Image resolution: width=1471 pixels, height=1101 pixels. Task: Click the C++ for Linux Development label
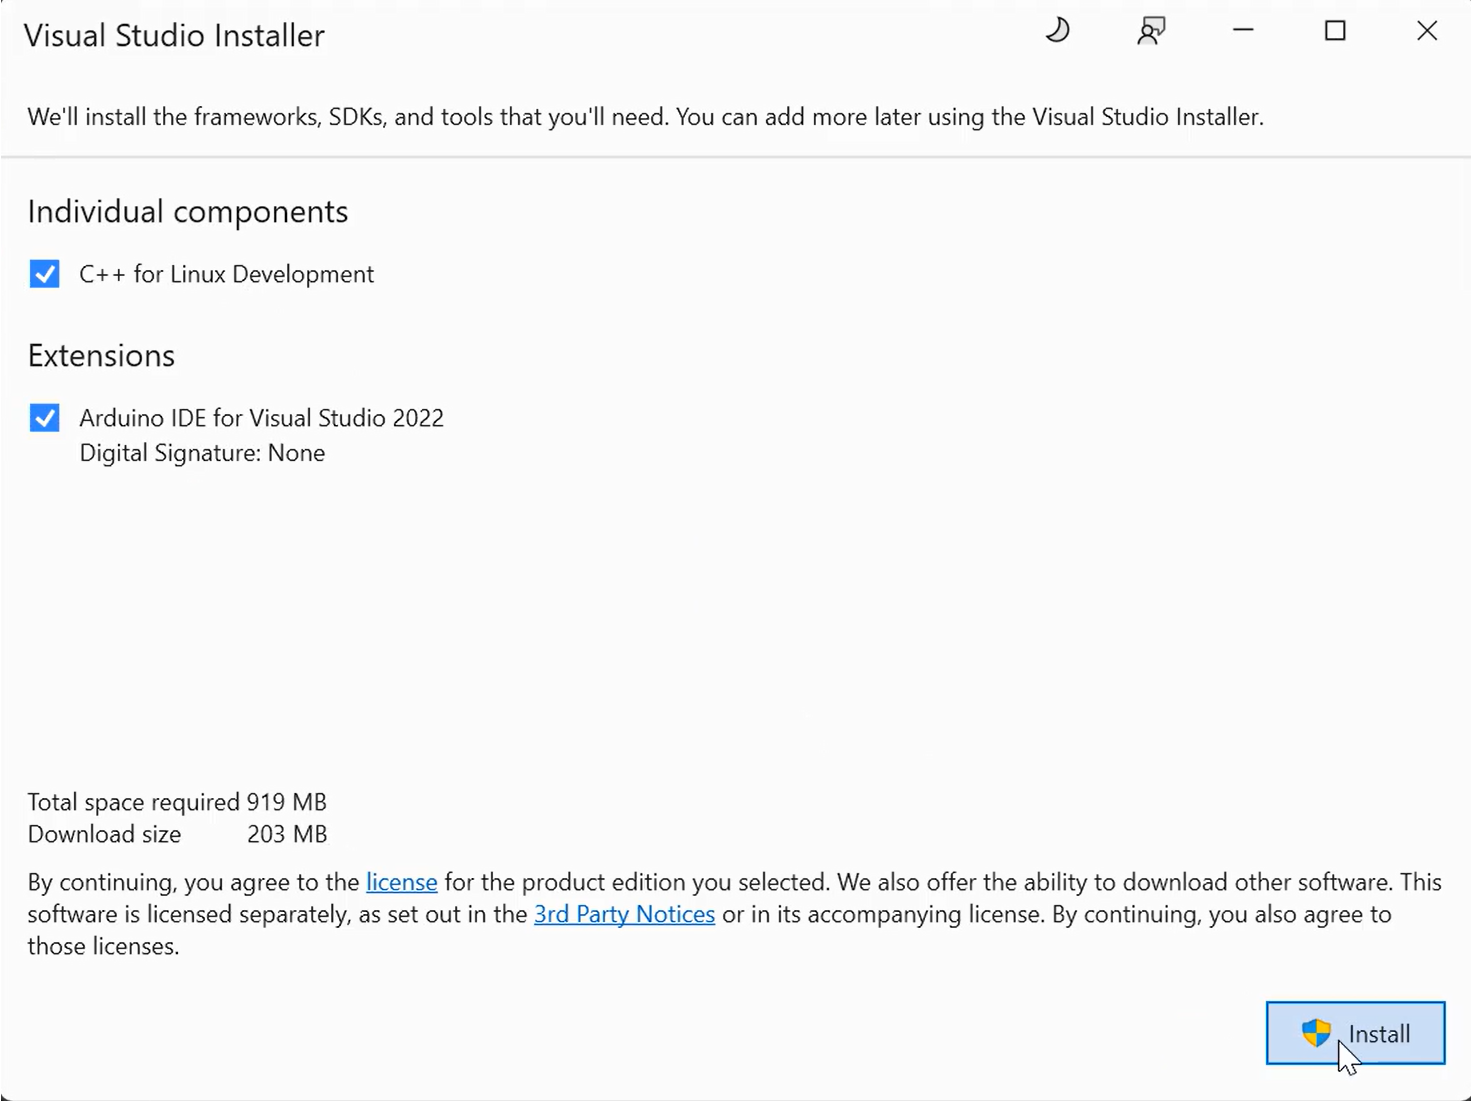pyautogui.click(x=226, y=274)
